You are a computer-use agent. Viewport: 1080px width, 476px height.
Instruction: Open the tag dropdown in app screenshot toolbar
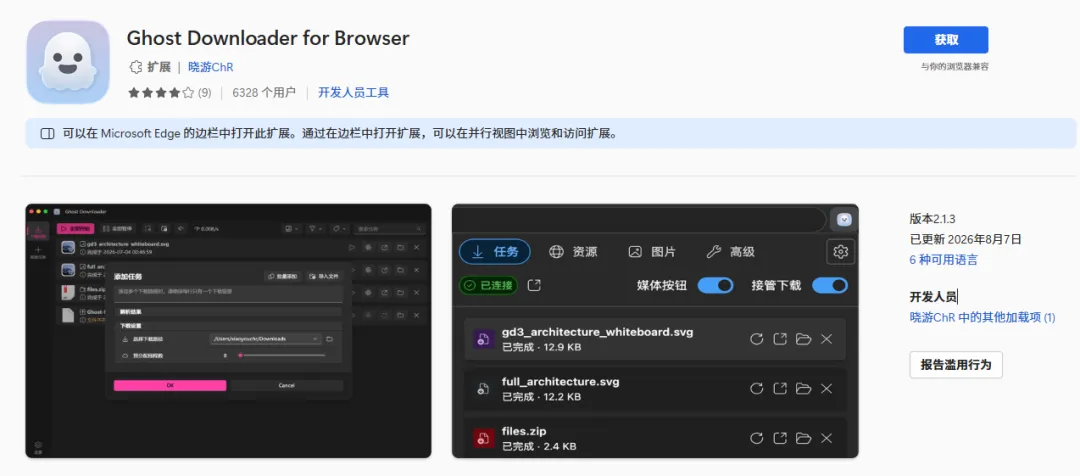(340, 228)
